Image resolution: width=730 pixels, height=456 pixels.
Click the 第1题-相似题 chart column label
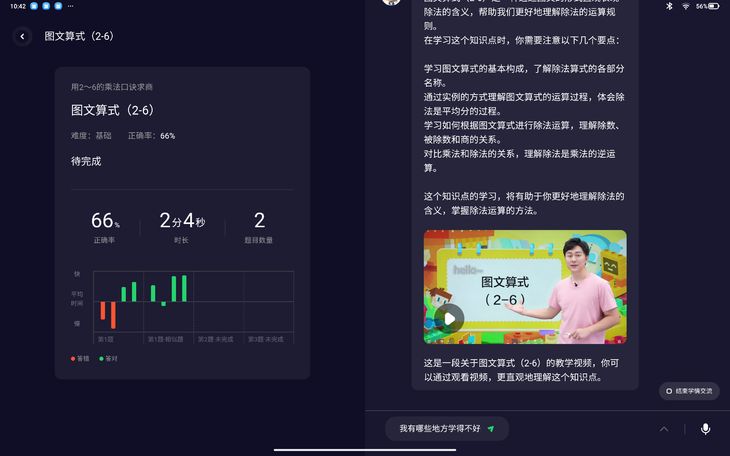click(x=165, y=340)
